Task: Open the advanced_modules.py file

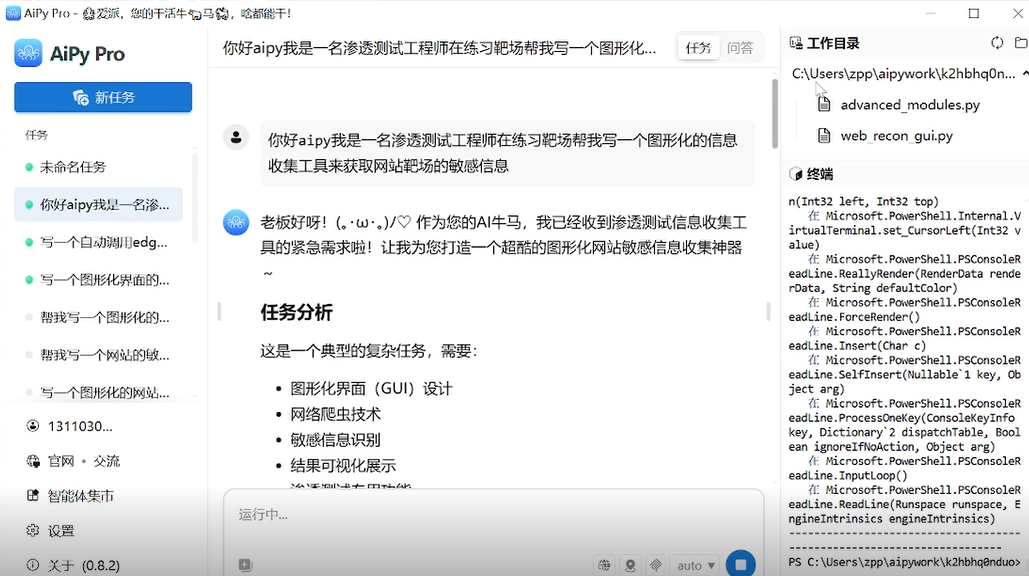Action: 910,105
